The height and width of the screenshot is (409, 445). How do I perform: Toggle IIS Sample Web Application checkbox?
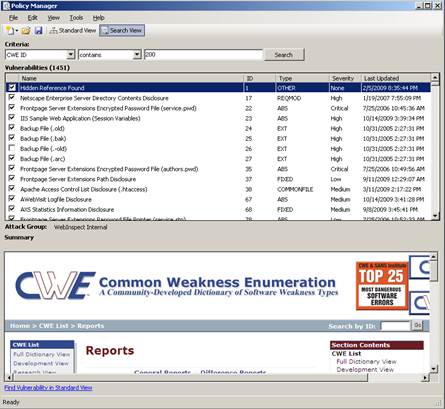[12, 117]
